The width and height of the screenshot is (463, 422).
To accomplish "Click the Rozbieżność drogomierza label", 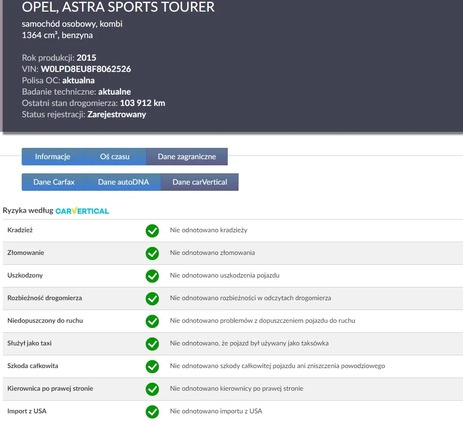I will (45, 298).
